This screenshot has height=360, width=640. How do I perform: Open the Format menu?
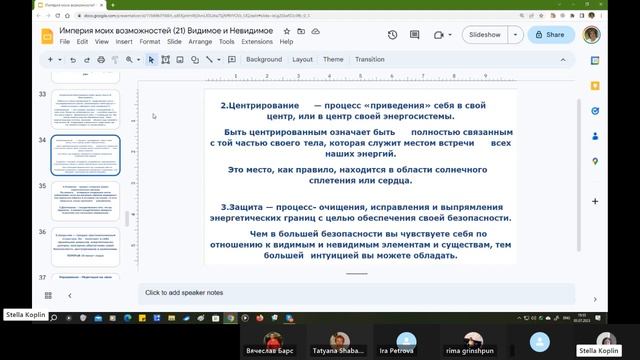coord(149,42)
